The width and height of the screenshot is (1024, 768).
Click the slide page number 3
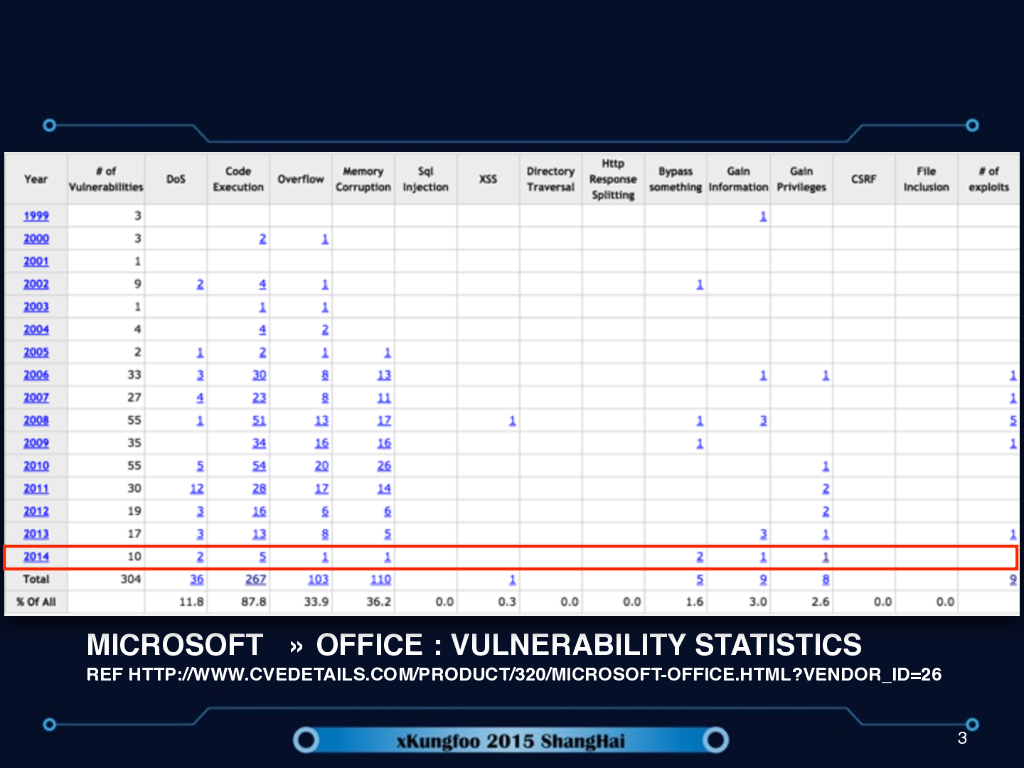click(962, 739)
